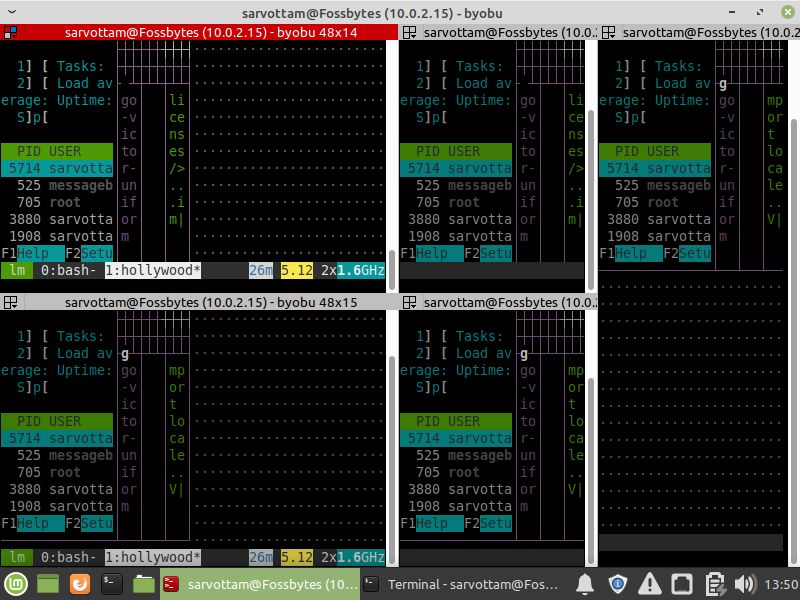This screenshot has height=600, width=800.
Task: Open byobu settings via the F2 Setup label
Action: tap(90, 253)
